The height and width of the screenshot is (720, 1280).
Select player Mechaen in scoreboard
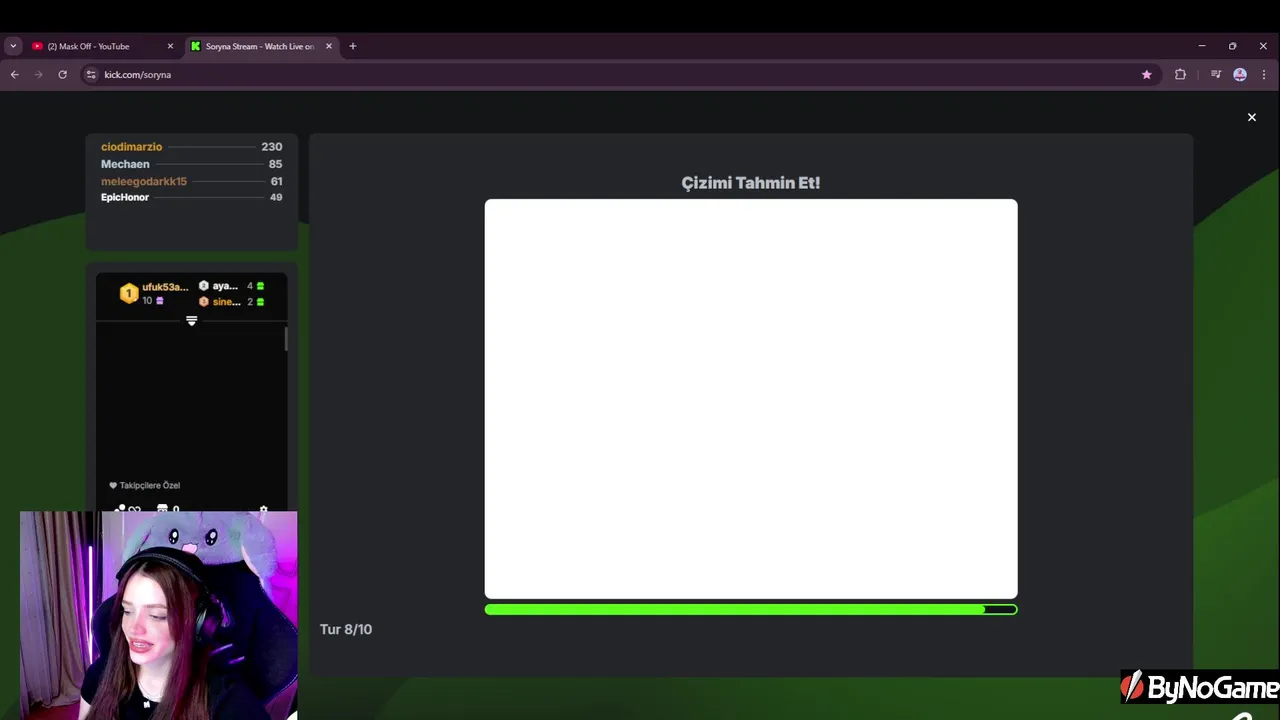[125, 164]
